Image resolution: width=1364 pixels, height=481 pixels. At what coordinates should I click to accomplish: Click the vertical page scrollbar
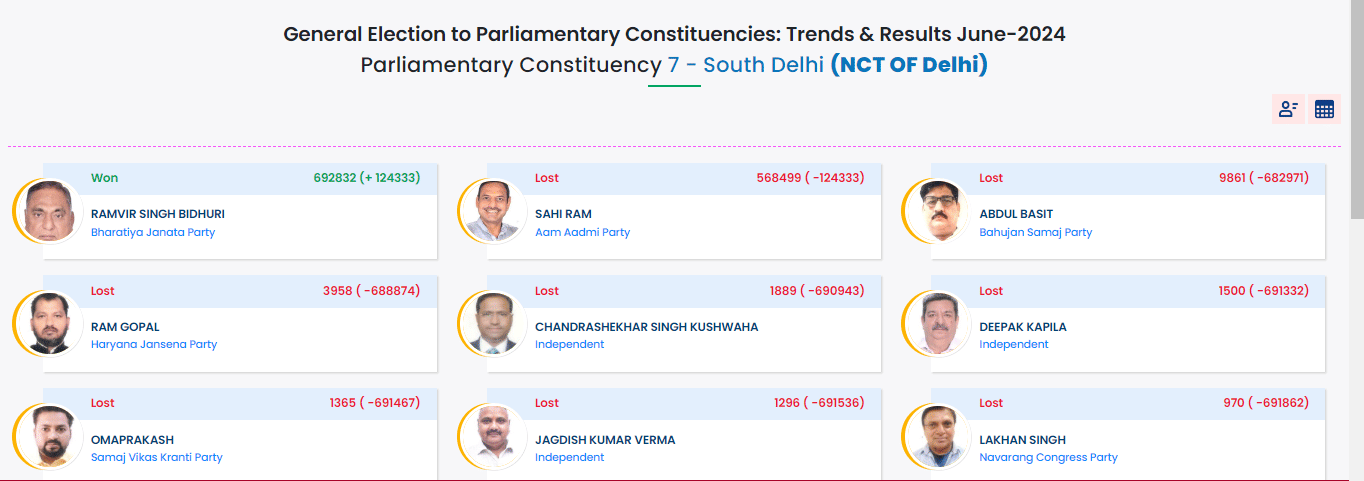[1356, 110]
